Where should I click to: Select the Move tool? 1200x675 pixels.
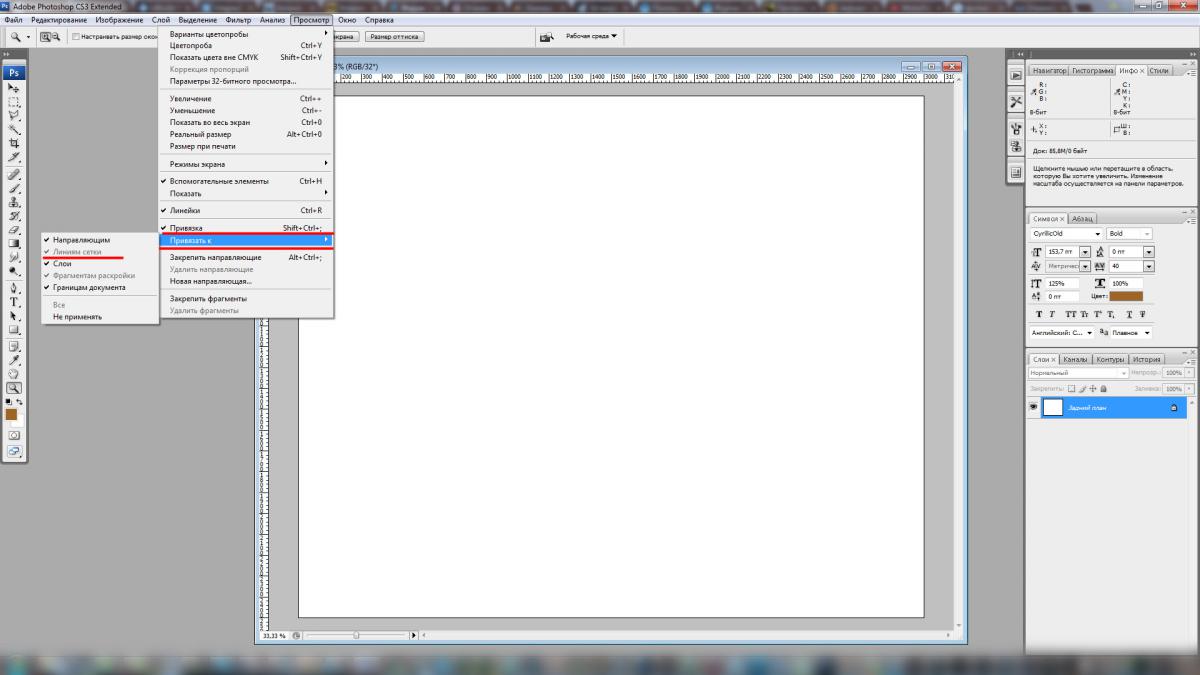tap(15, 88)
